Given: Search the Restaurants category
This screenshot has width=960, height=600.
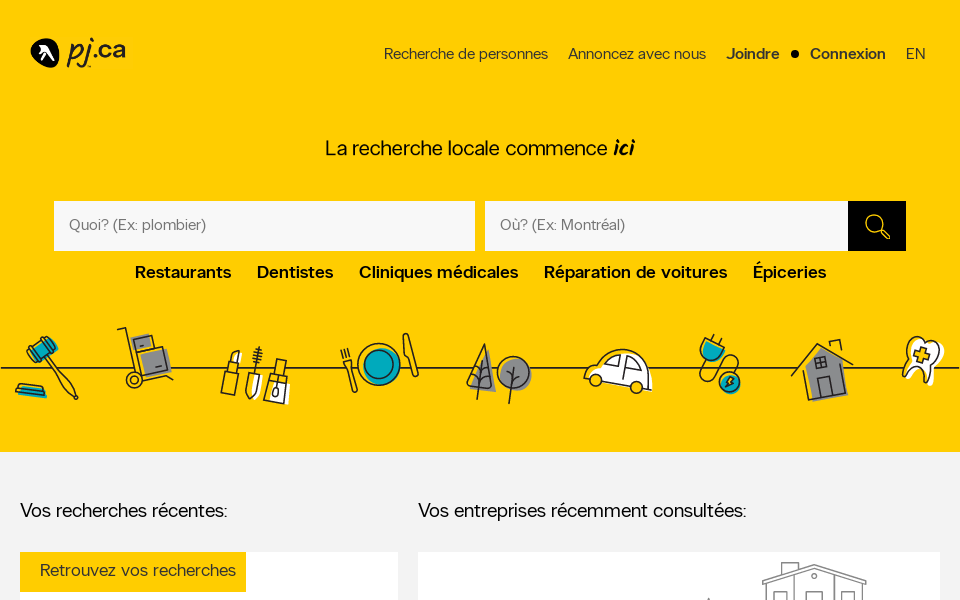Looking at the screenshot, I should pos(183,272).
